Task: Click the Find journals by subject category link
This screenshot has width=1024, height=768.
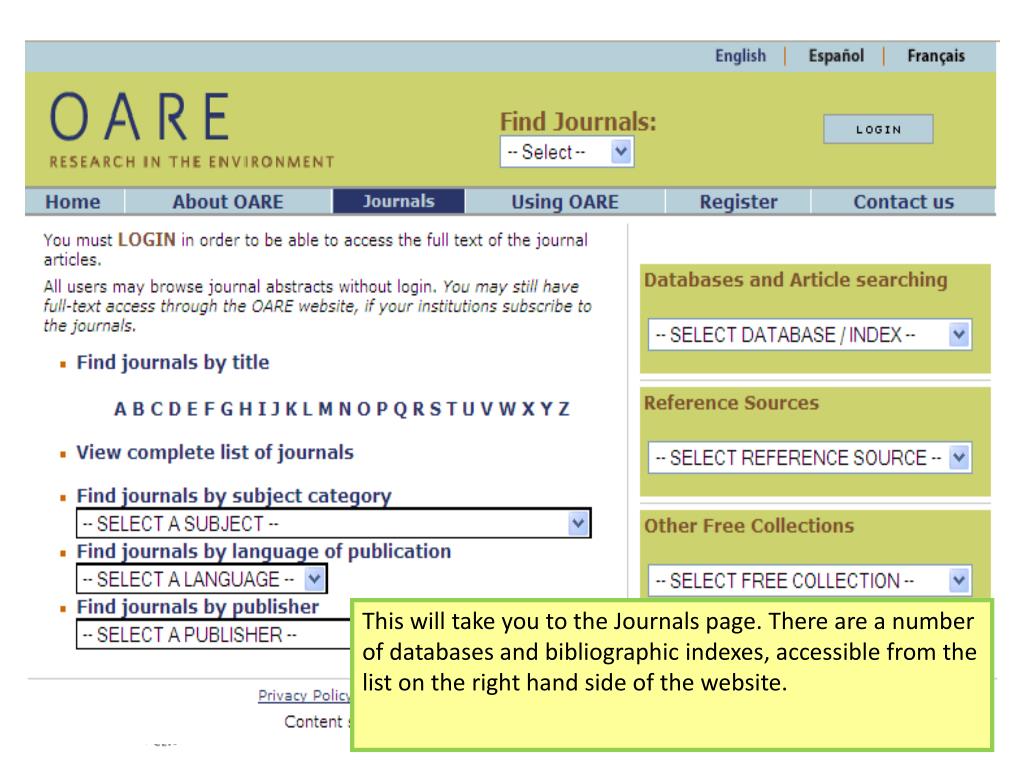Action: (x=234, y=496)
